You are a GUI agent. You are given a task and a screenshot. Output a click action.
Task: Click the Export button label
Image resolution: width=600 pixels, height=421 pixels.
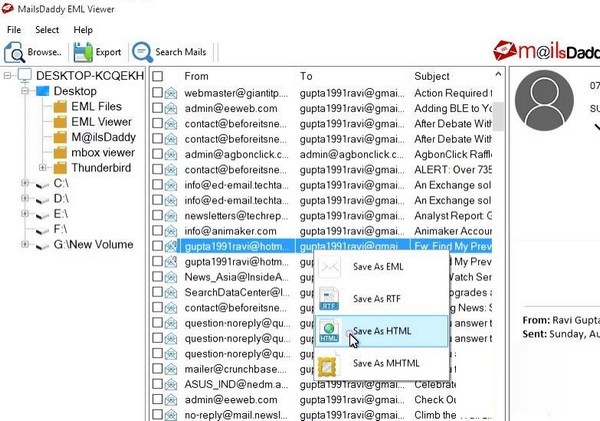(x=108, y=52)
